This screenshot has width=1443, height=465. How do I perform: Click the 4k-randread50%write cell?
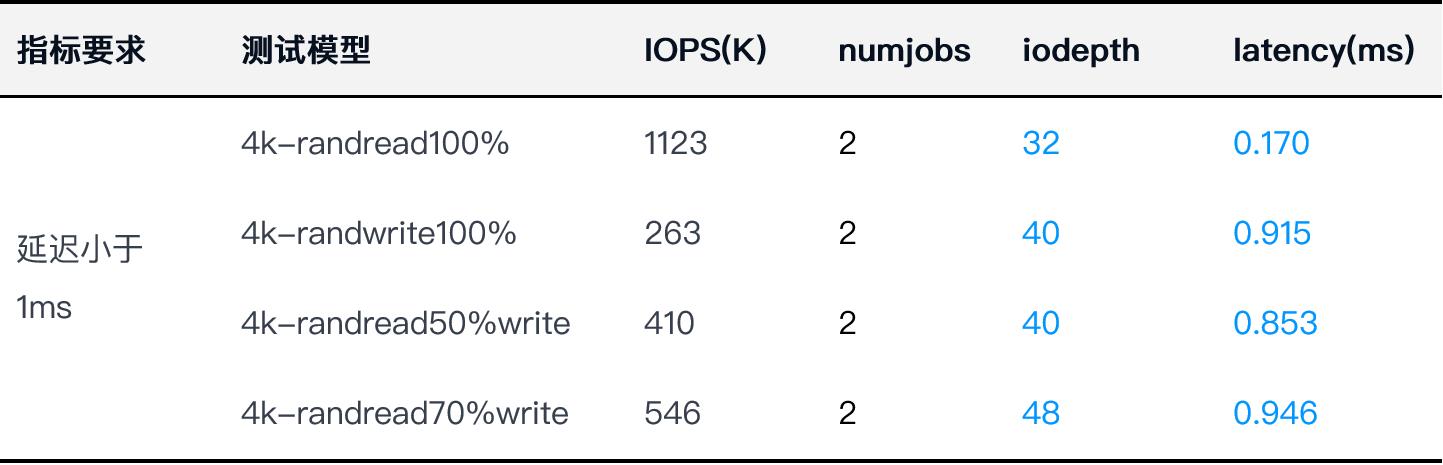pyautogui.click(x=406, y=324)
